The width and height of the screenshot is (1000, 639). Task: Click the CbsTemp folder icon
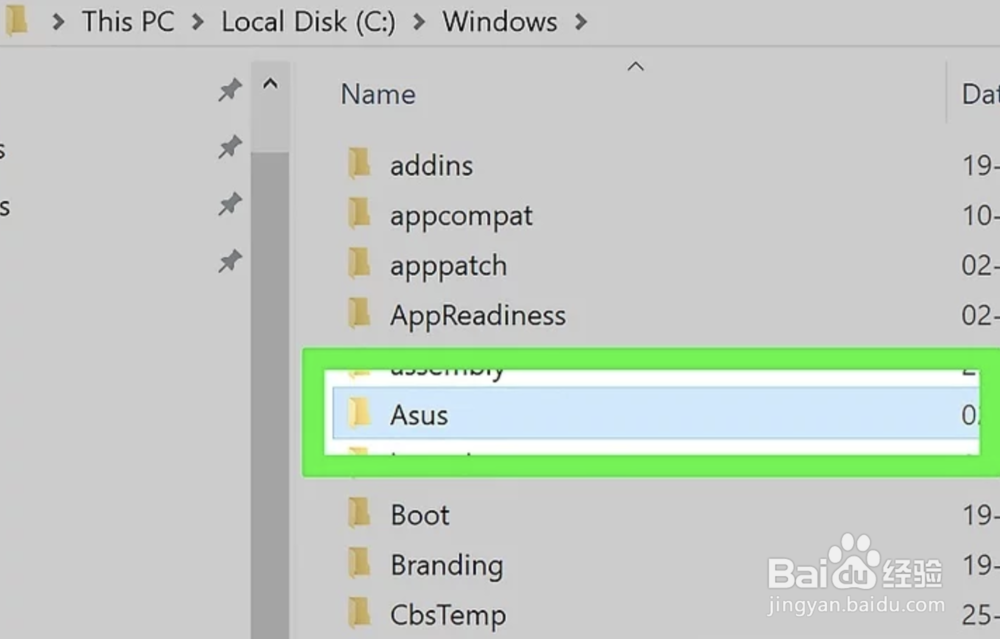(x=359, y=612)
